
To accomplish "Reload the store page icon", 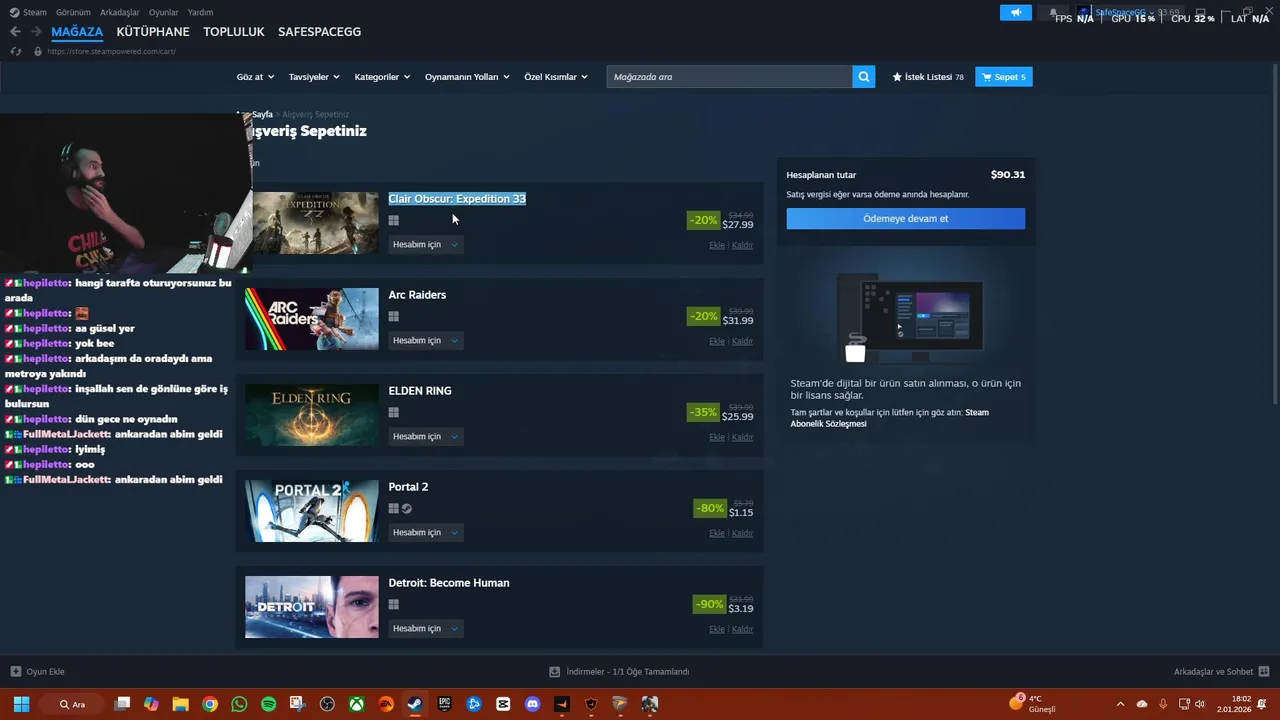I will 15,51.
